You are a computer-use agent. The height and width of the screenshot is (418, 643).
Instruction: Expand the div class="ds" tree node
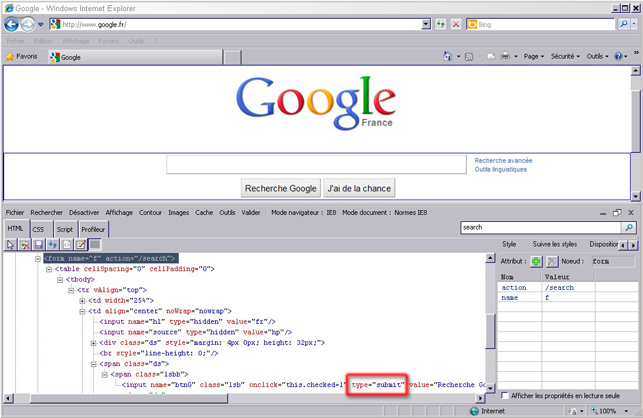pos(93,343)
